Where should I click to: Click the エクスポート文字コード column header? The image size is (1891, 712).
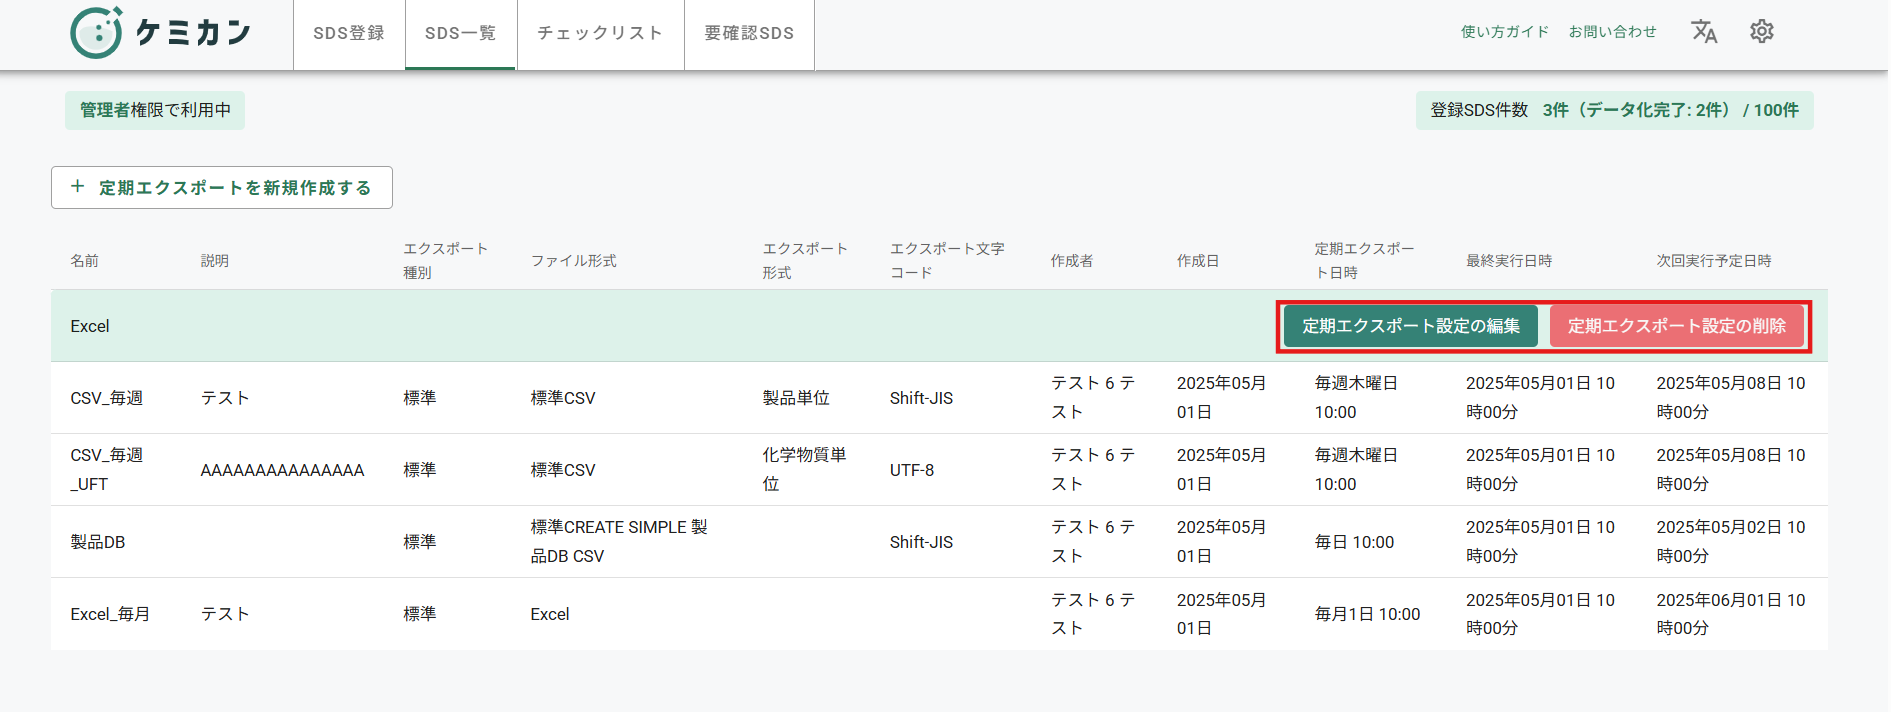pyautogui.click(x=947, y=260)
